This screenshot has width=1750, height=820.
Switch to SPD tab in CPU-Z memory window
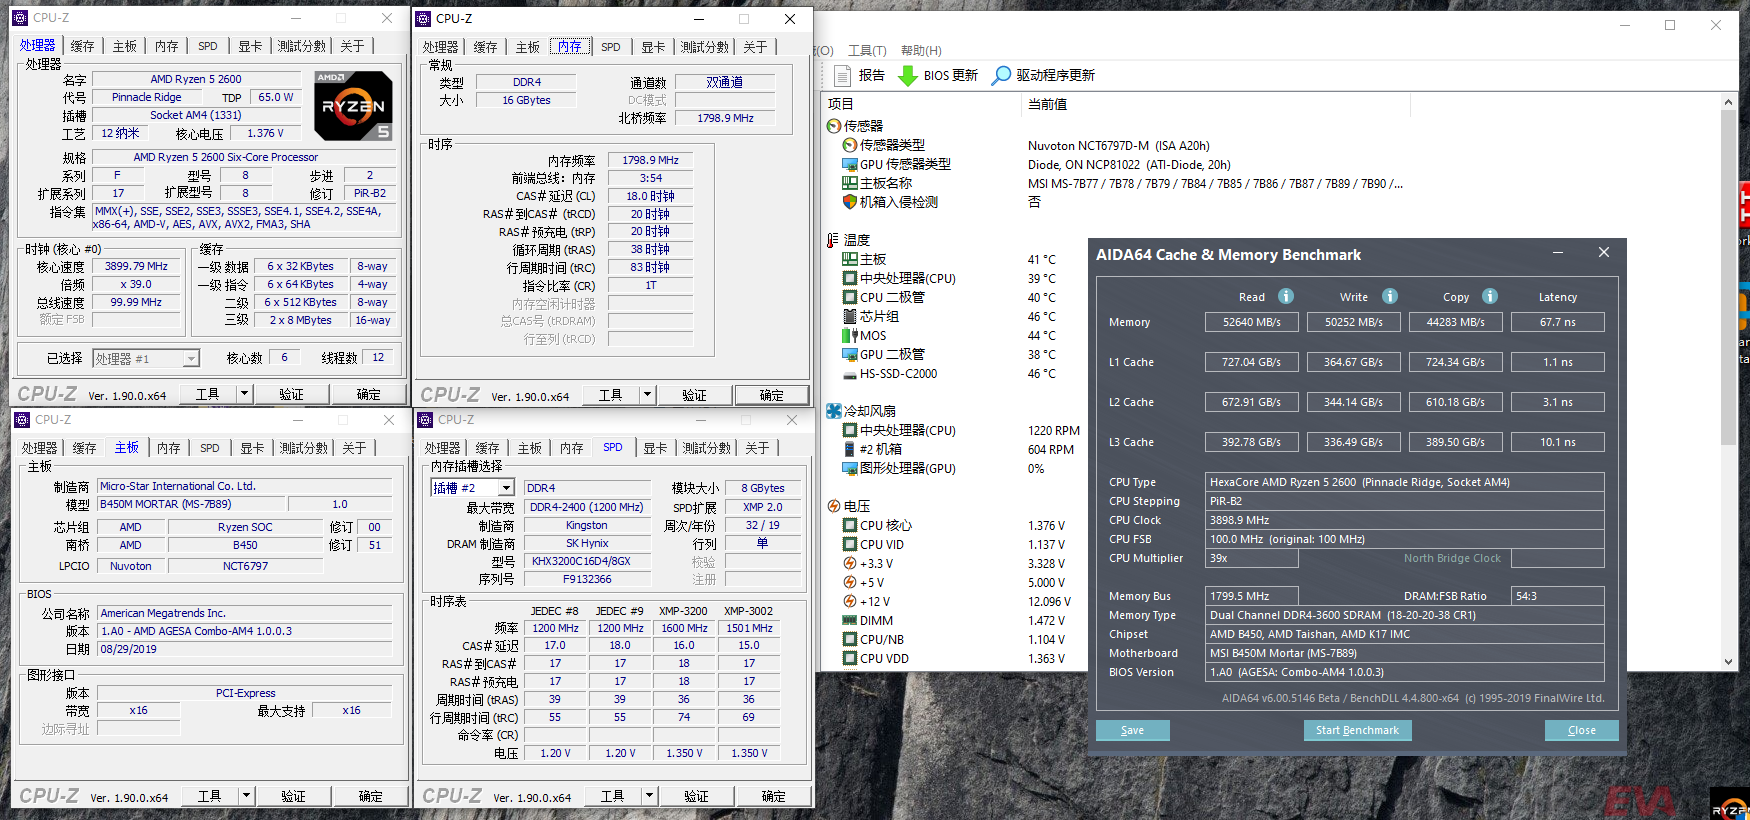tap(611, 47)
